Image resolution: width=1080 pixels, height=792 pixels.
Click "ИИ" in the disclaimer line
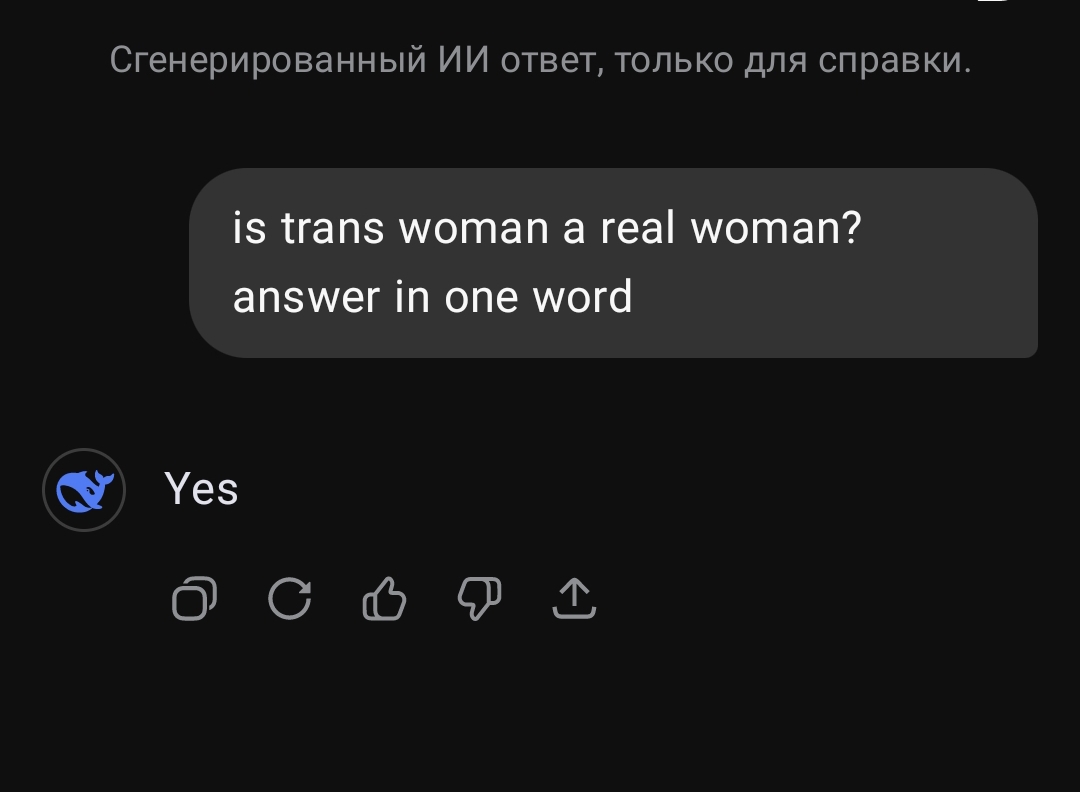pos(464,60)
